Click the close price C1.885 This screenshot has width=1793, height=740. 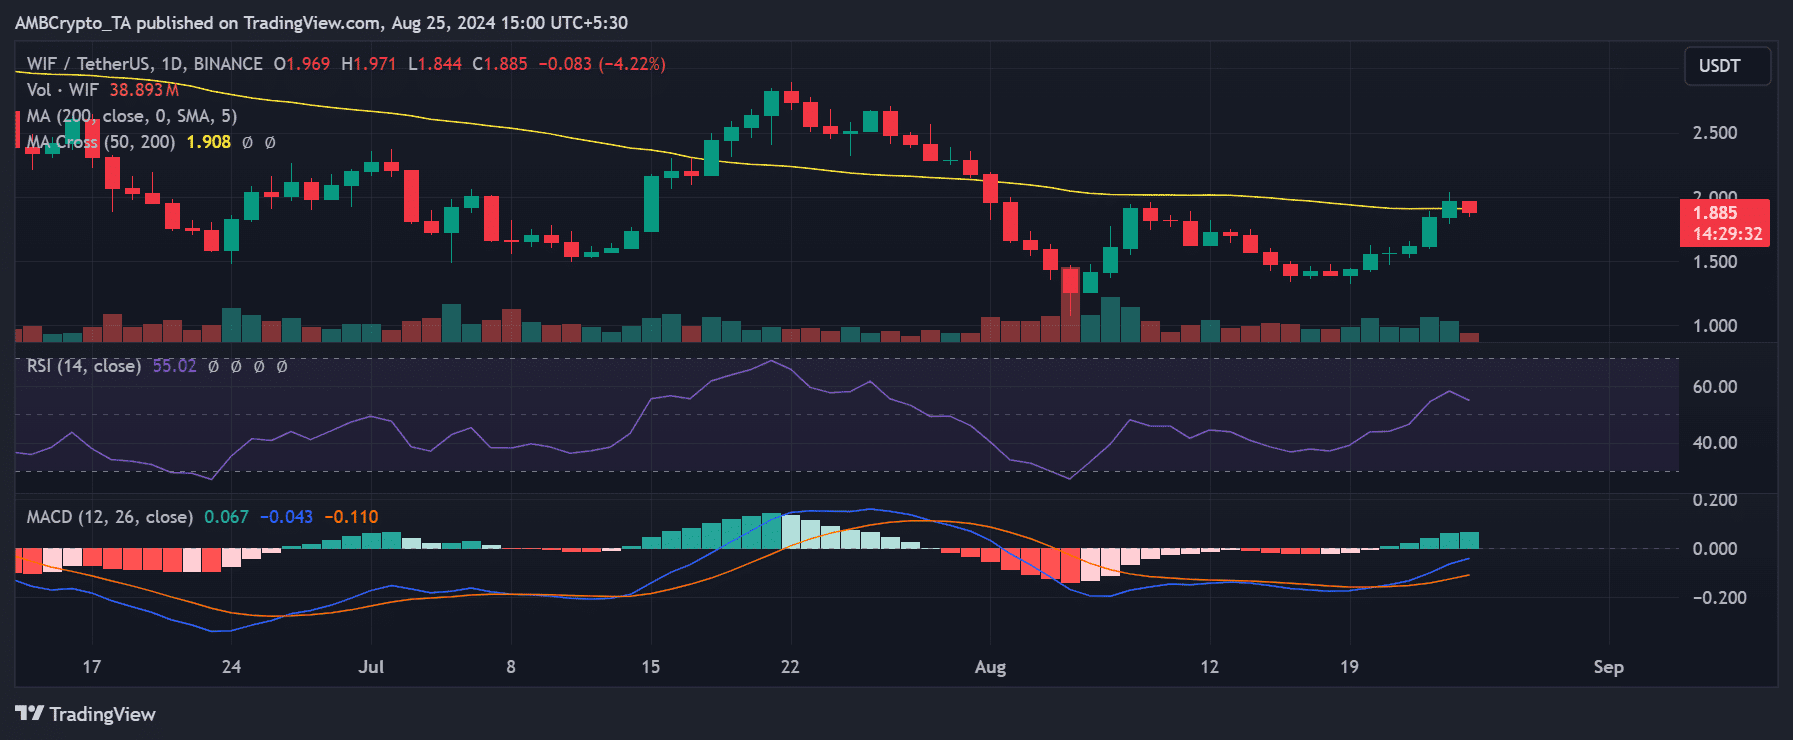(500, 64)
